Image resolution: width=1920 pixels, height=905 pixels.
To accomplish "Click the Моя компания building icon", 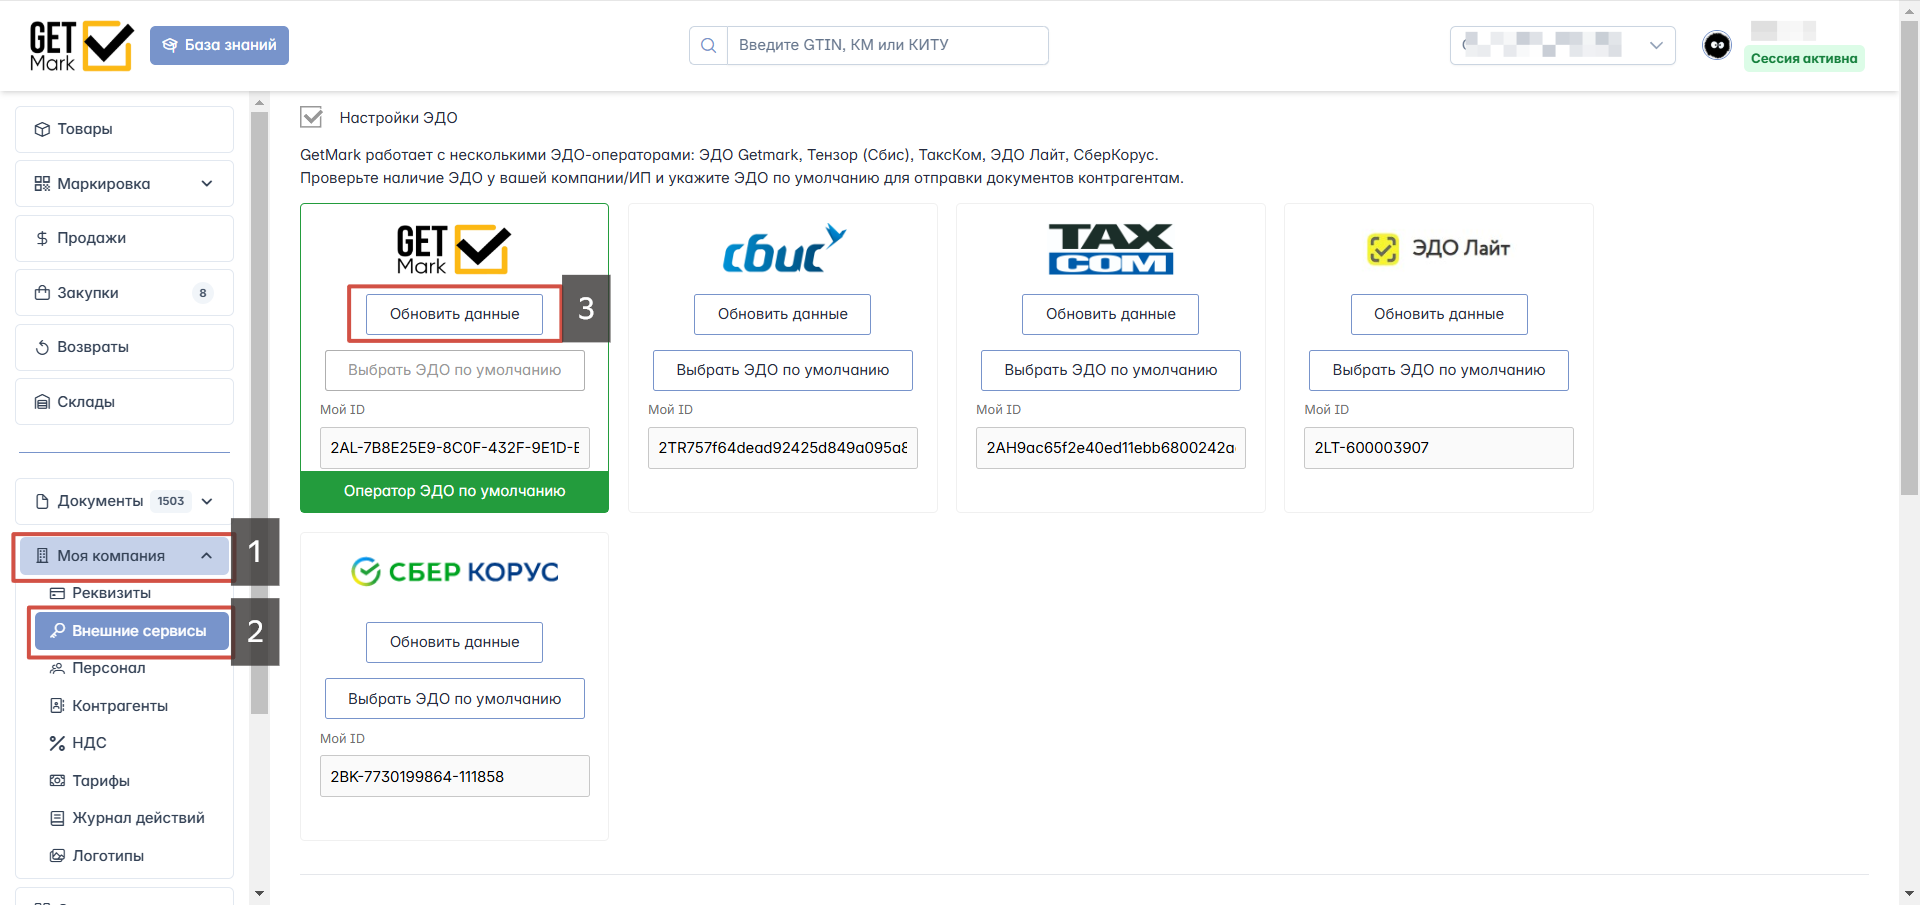I will 42,556.
